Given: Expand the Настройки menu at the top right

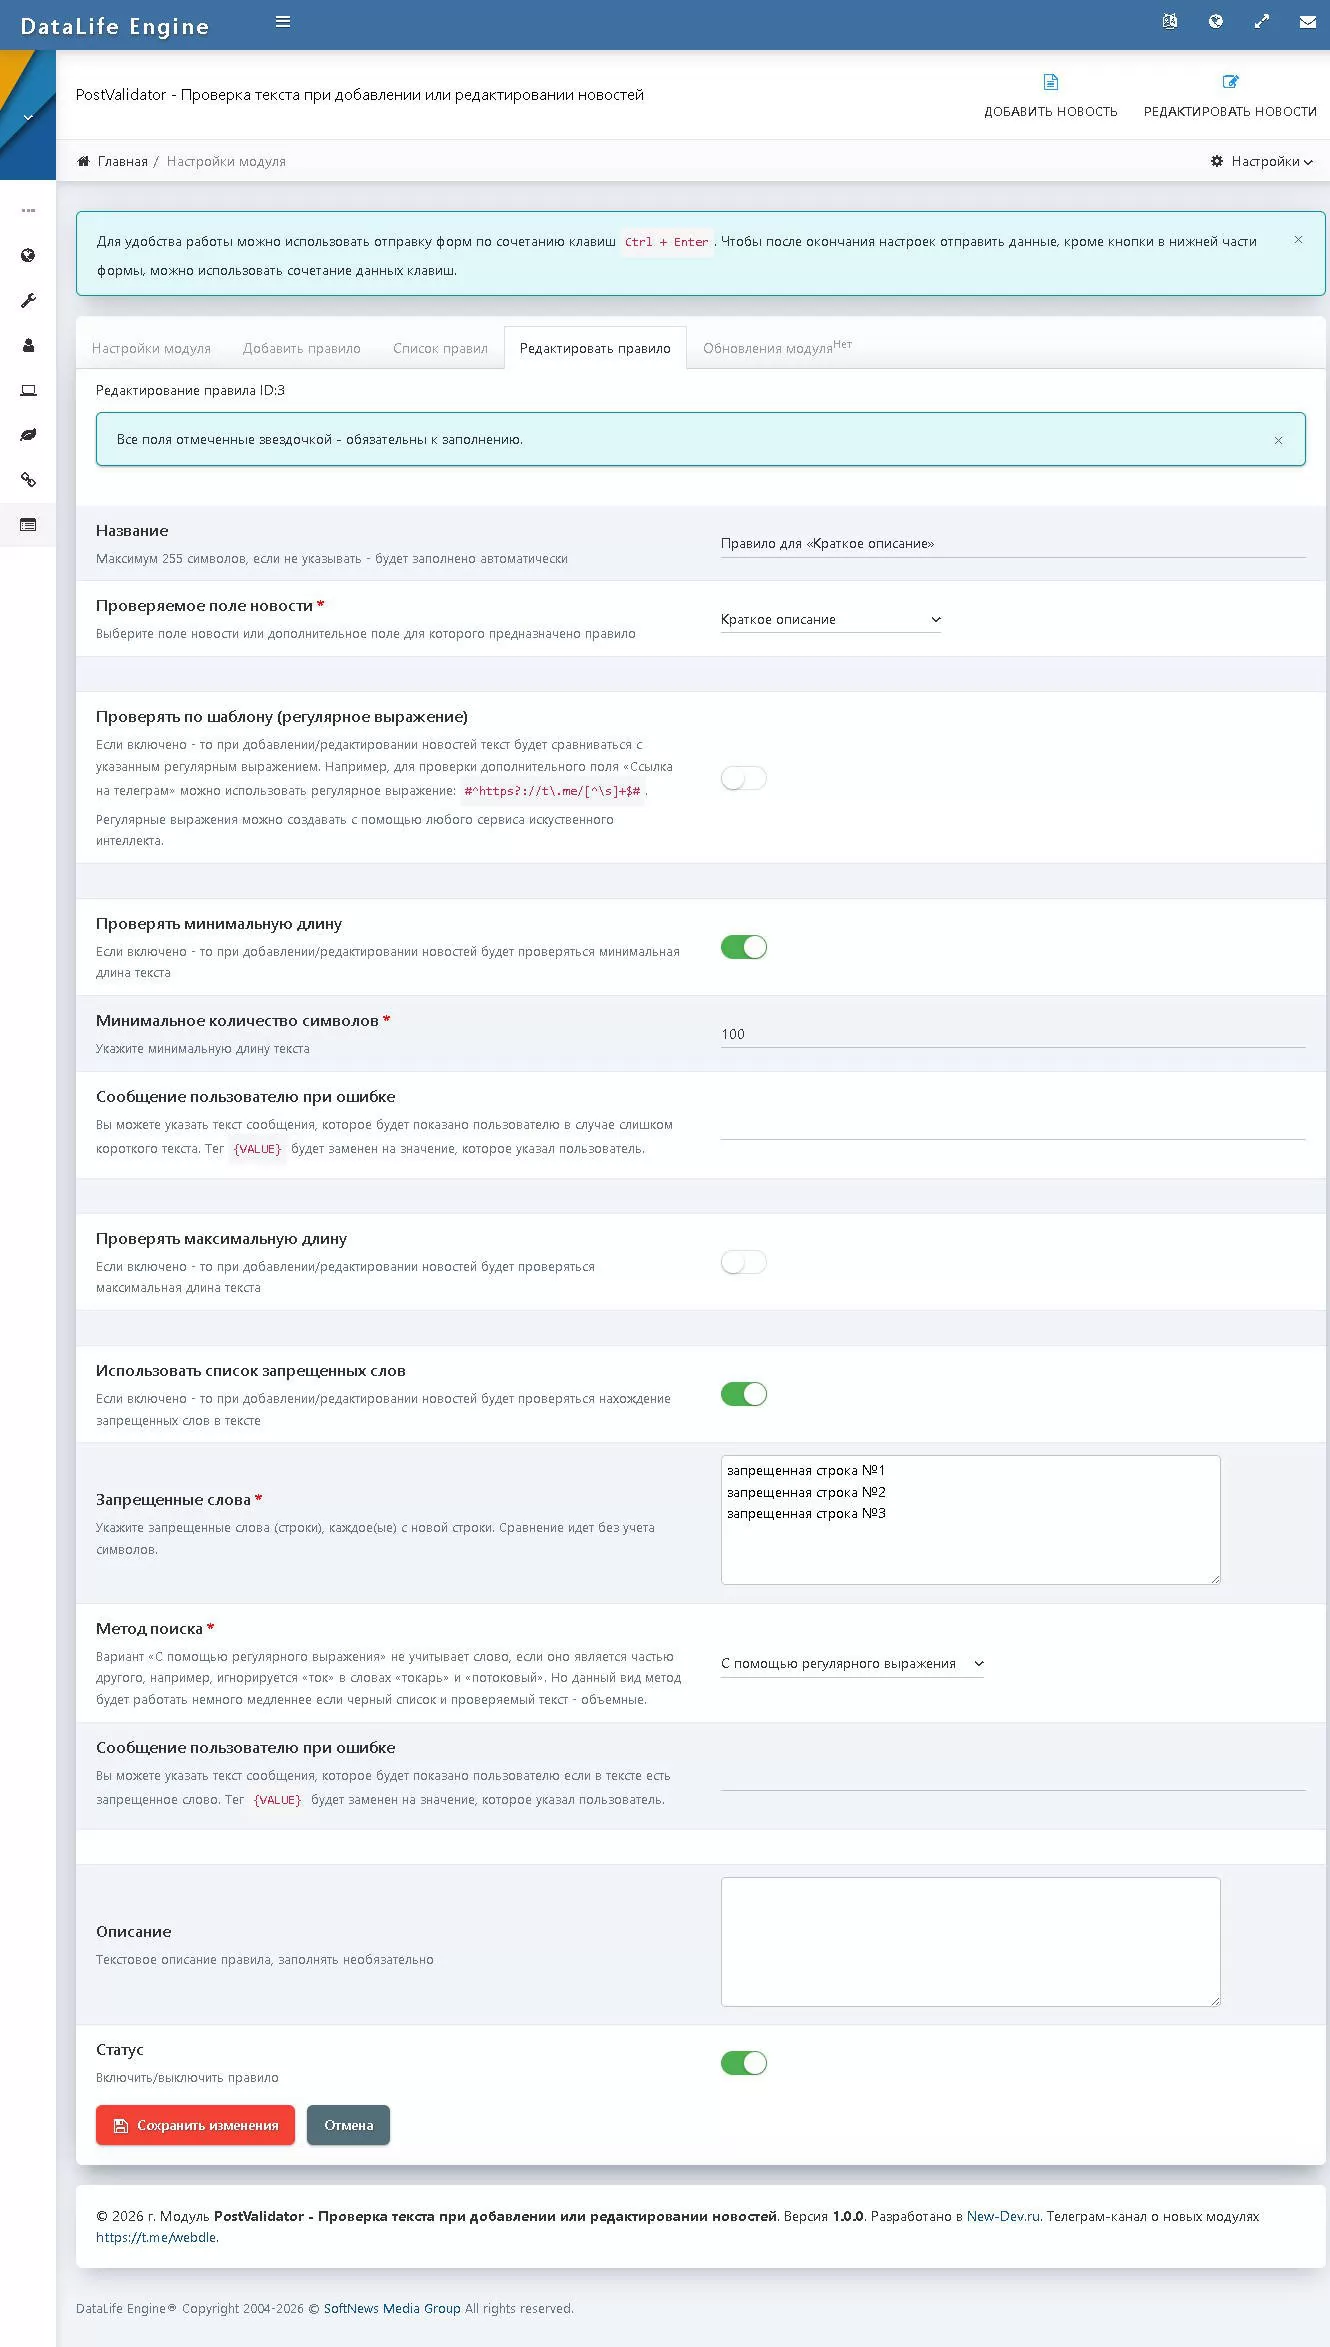Looking at the screenshot, I should coord(1261,162).
